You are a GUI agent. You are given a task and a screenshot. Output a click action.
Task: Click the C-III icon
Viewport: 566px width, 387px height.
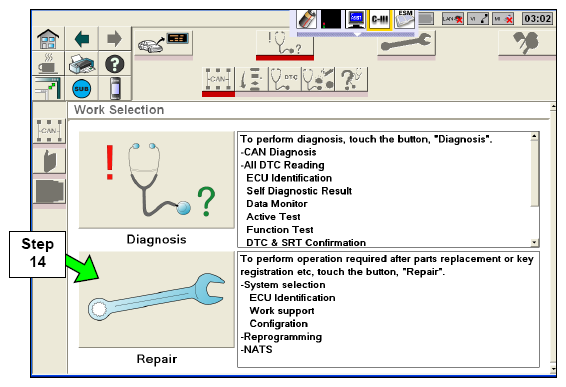pyautogui.click(x=380, y=19)
